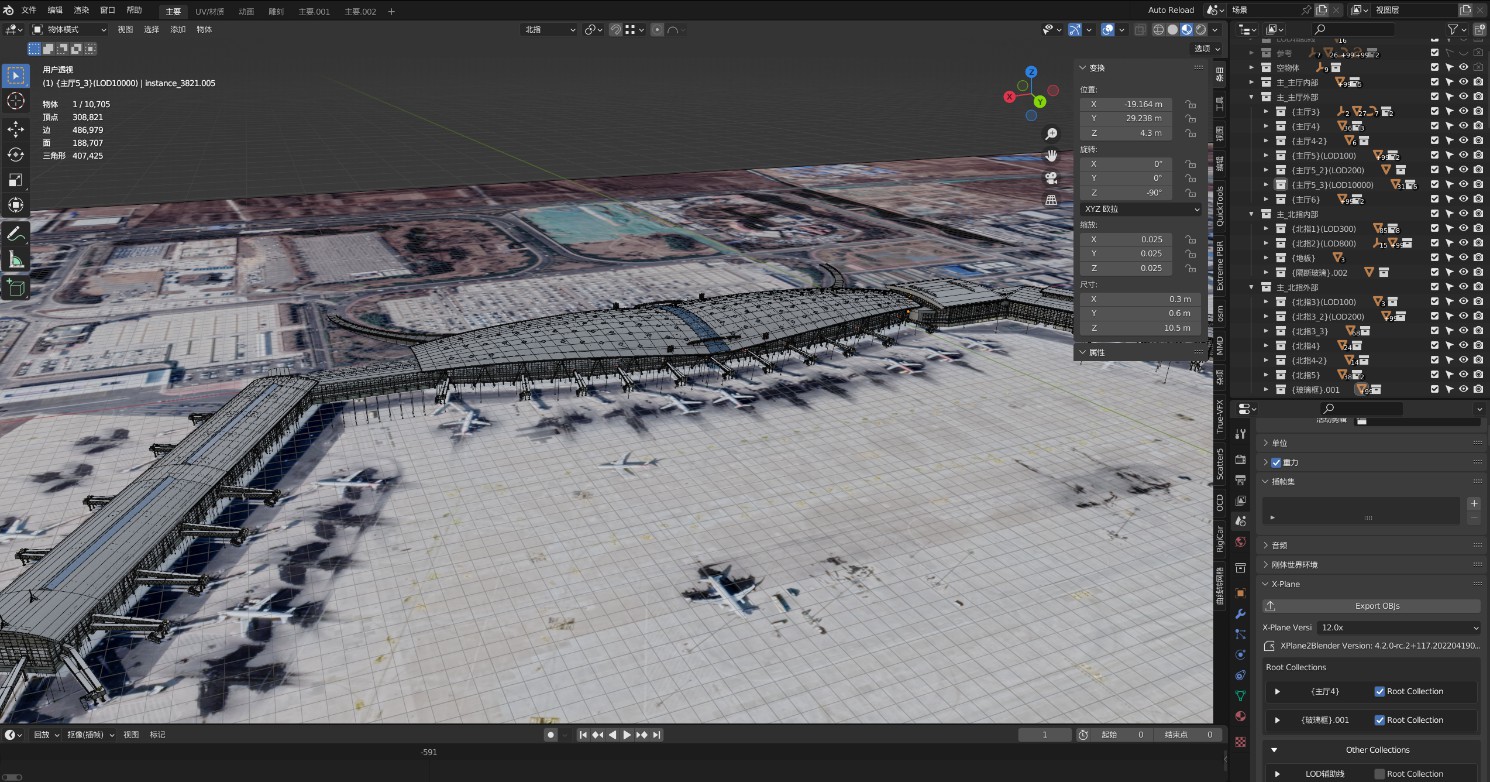Choose the Measure tool
The height and width of the screenshot is (782, 1490).
(16, 260)
